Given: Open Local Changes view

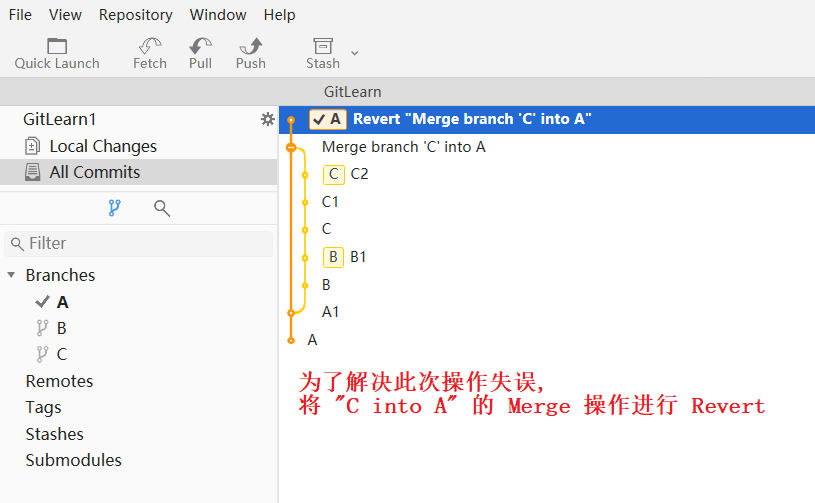Looking at the screenshot, I should point(103,146).
